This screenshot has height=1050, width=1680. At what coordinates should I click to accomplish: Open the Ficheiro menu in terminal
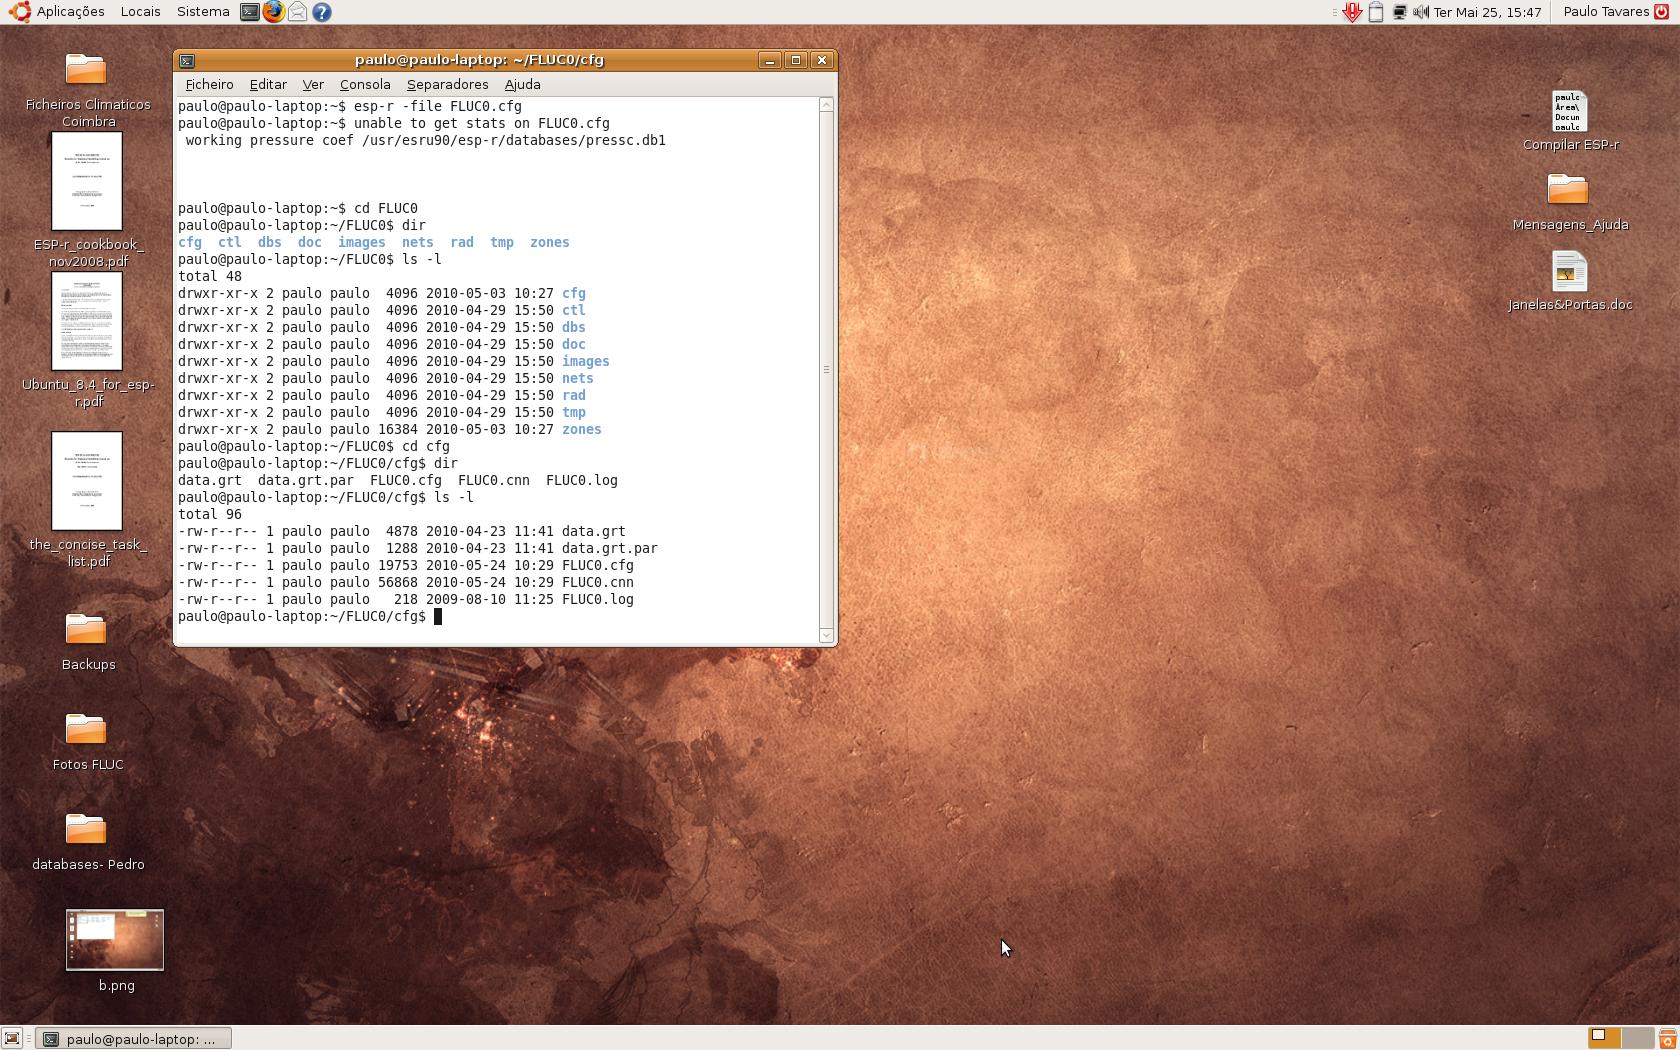(209, 85)
